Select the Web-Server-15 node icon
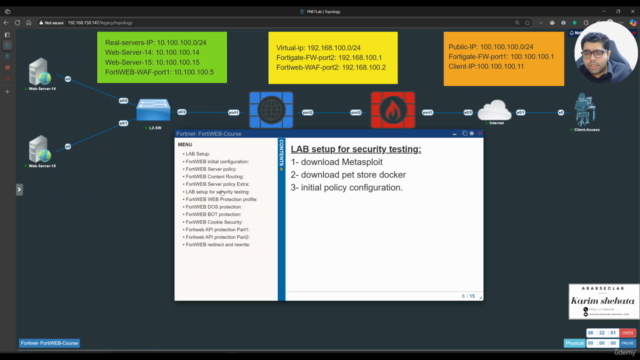640x360 pixels. click(40, 149)
